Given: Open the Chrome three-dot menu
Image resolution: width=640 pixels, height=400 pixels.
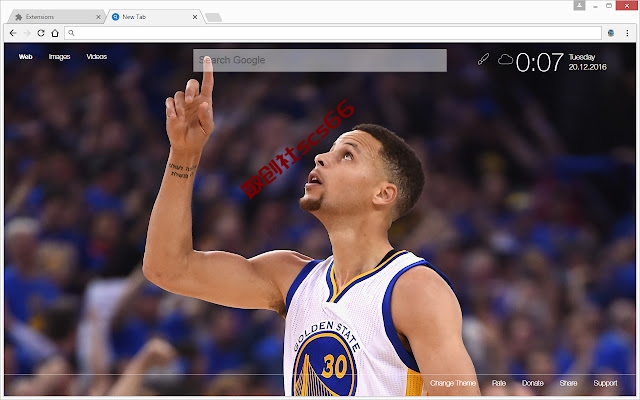Looking at the screenshot, I should point(627,33).
